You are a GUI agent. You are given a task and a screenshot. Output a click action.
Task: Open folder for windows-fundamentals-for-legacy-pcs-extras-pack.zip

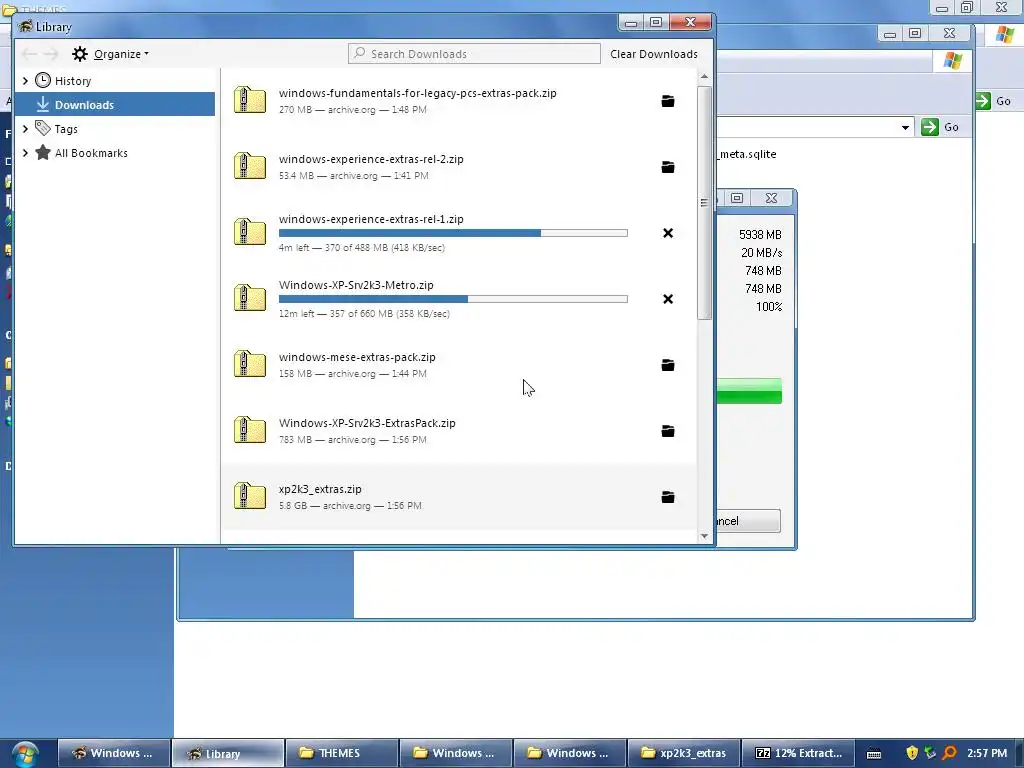667,101
